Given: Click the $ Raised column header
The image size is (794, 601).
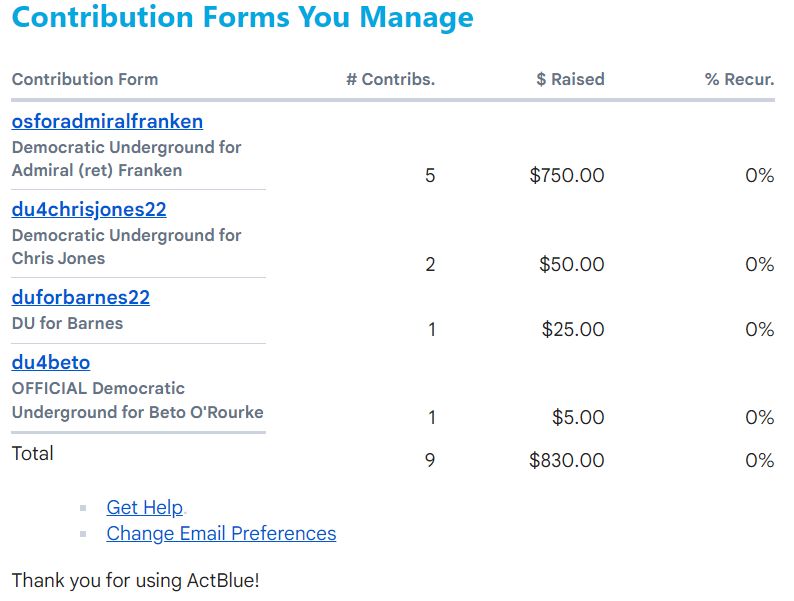Looking at the screenshot, I should click(570, 80).
